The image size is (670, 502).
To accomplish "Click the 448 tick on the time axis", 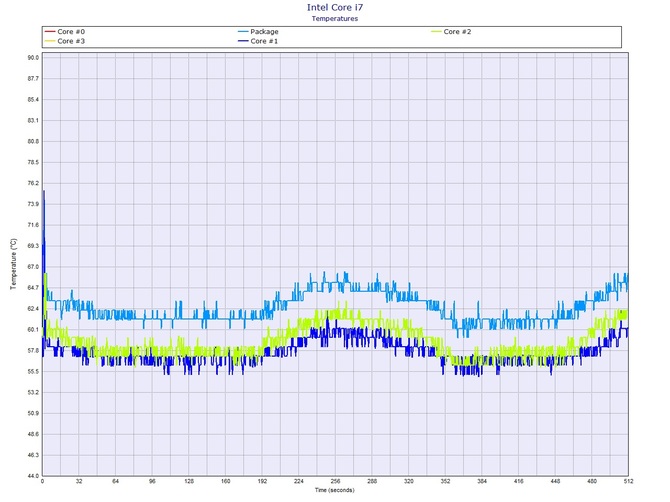I will [555, 481].
